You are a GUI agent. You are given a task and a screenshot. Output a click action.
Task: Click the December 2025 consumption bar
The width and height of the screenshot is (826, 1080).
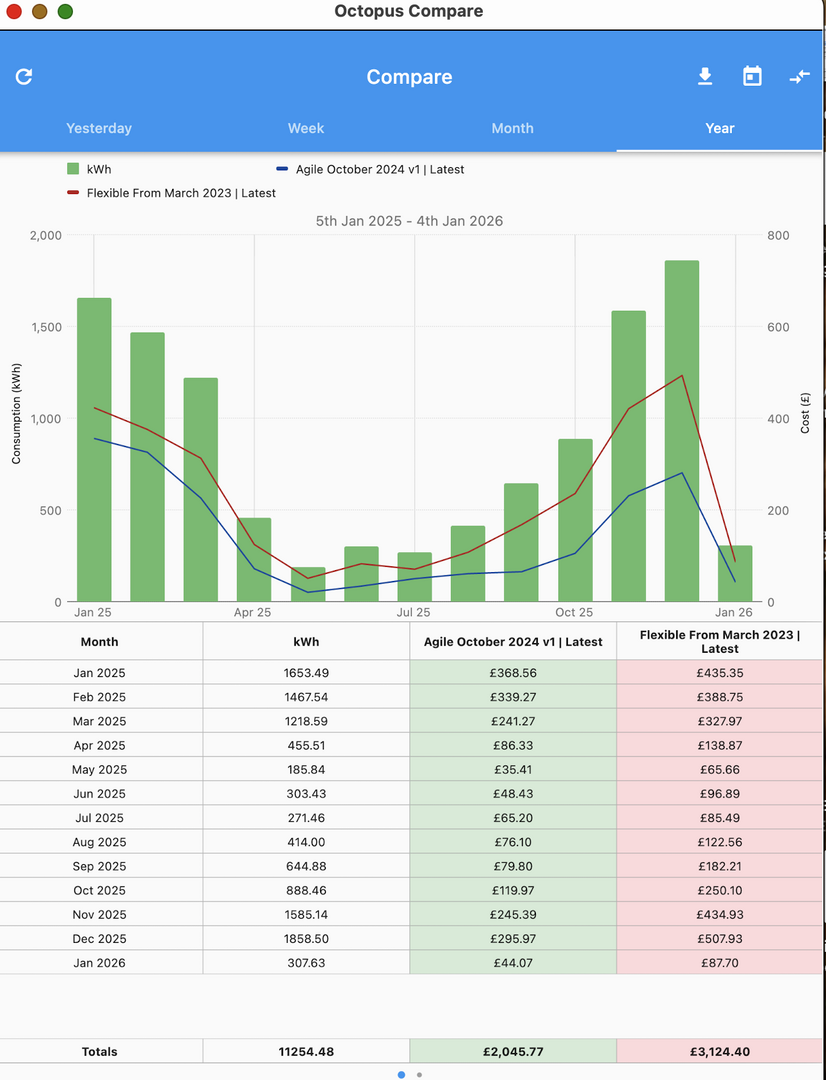[682, 430]
